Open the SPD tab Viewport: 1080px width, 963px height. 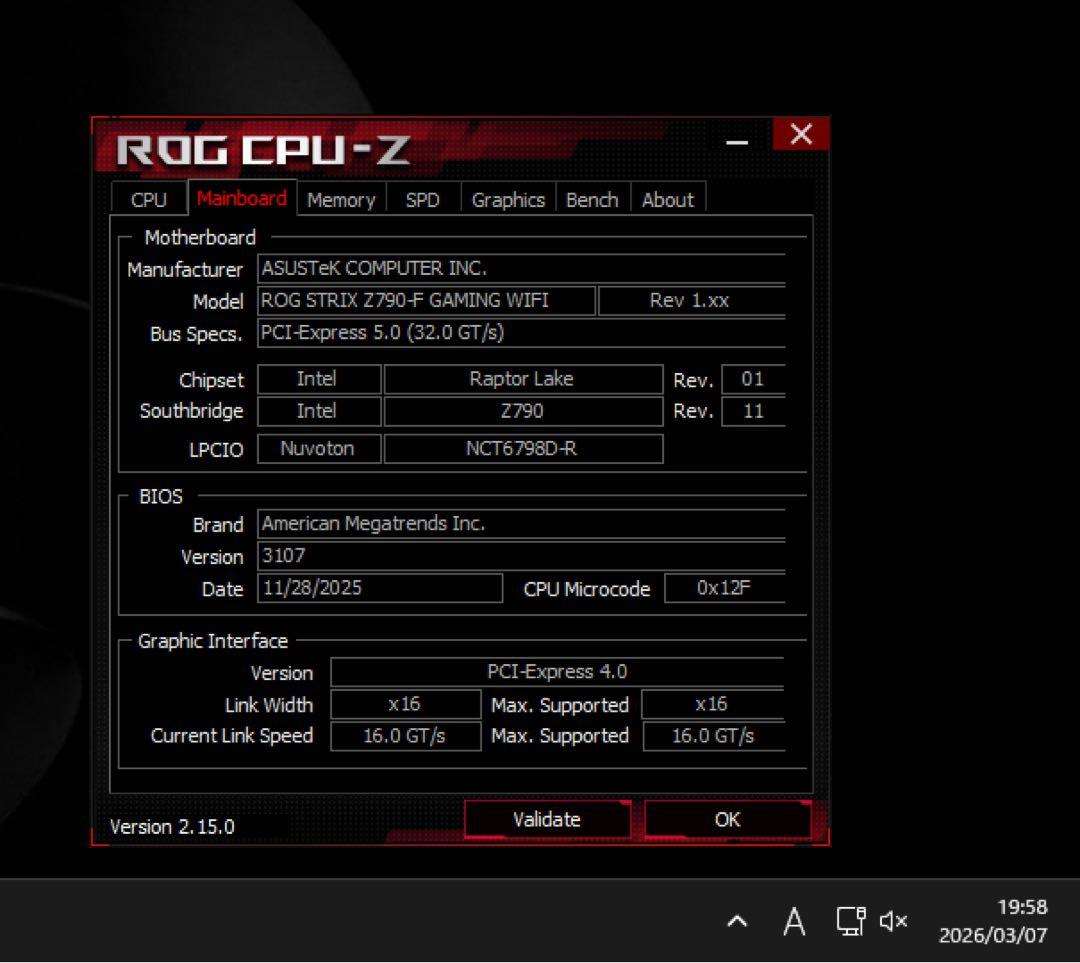(x=422, y=200)
